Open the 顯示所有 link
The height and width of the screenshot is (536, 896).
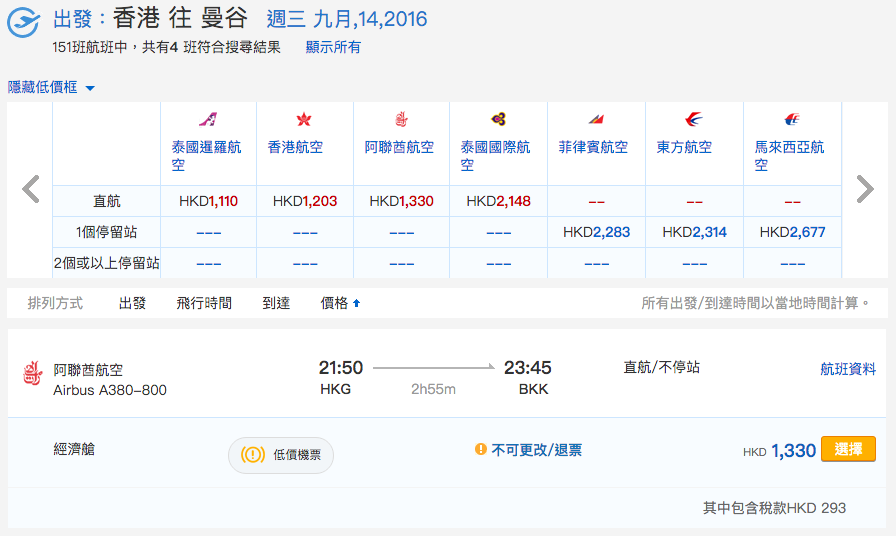tap(333, 47)
